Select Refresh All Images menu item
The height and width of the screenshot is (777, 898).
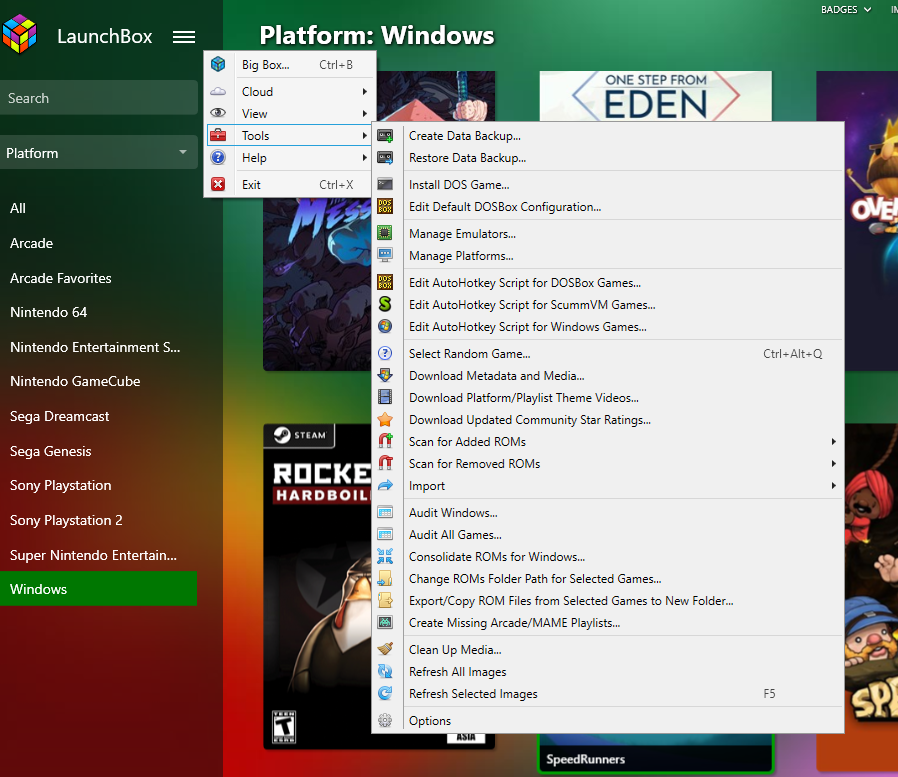coord(608,672)
